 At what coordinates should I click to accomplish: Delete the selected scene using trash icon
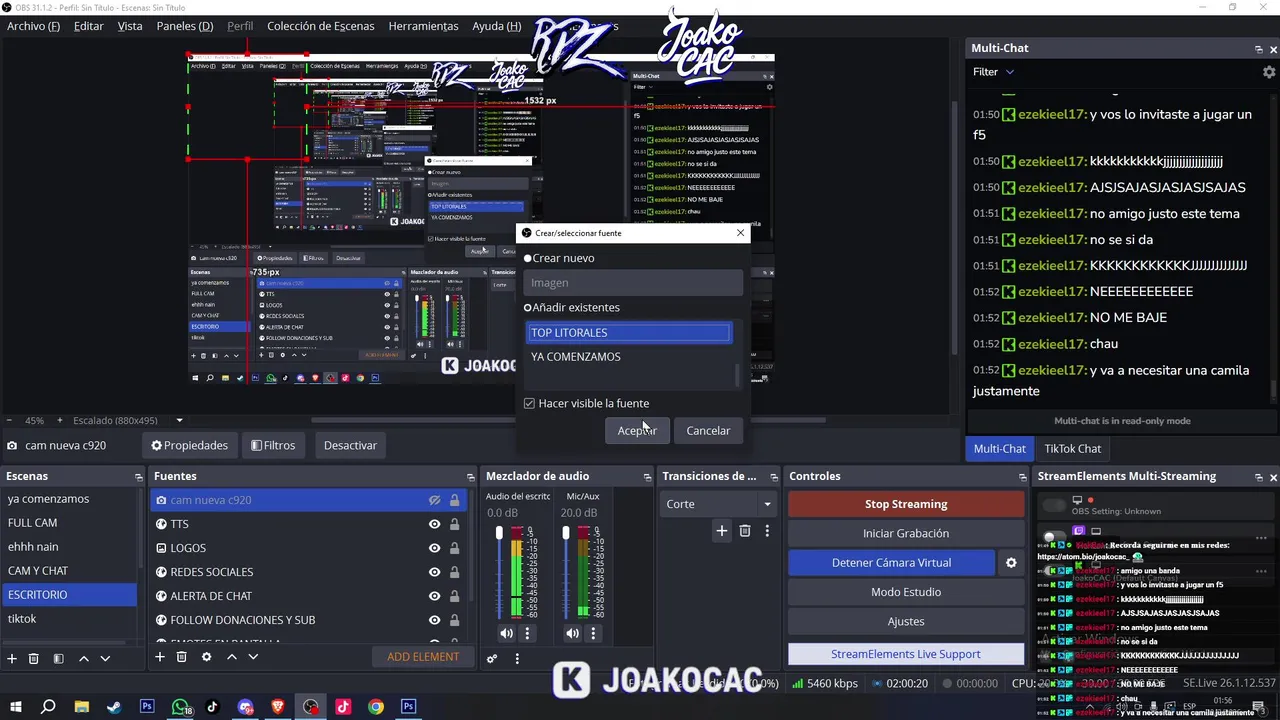(34, 658)
